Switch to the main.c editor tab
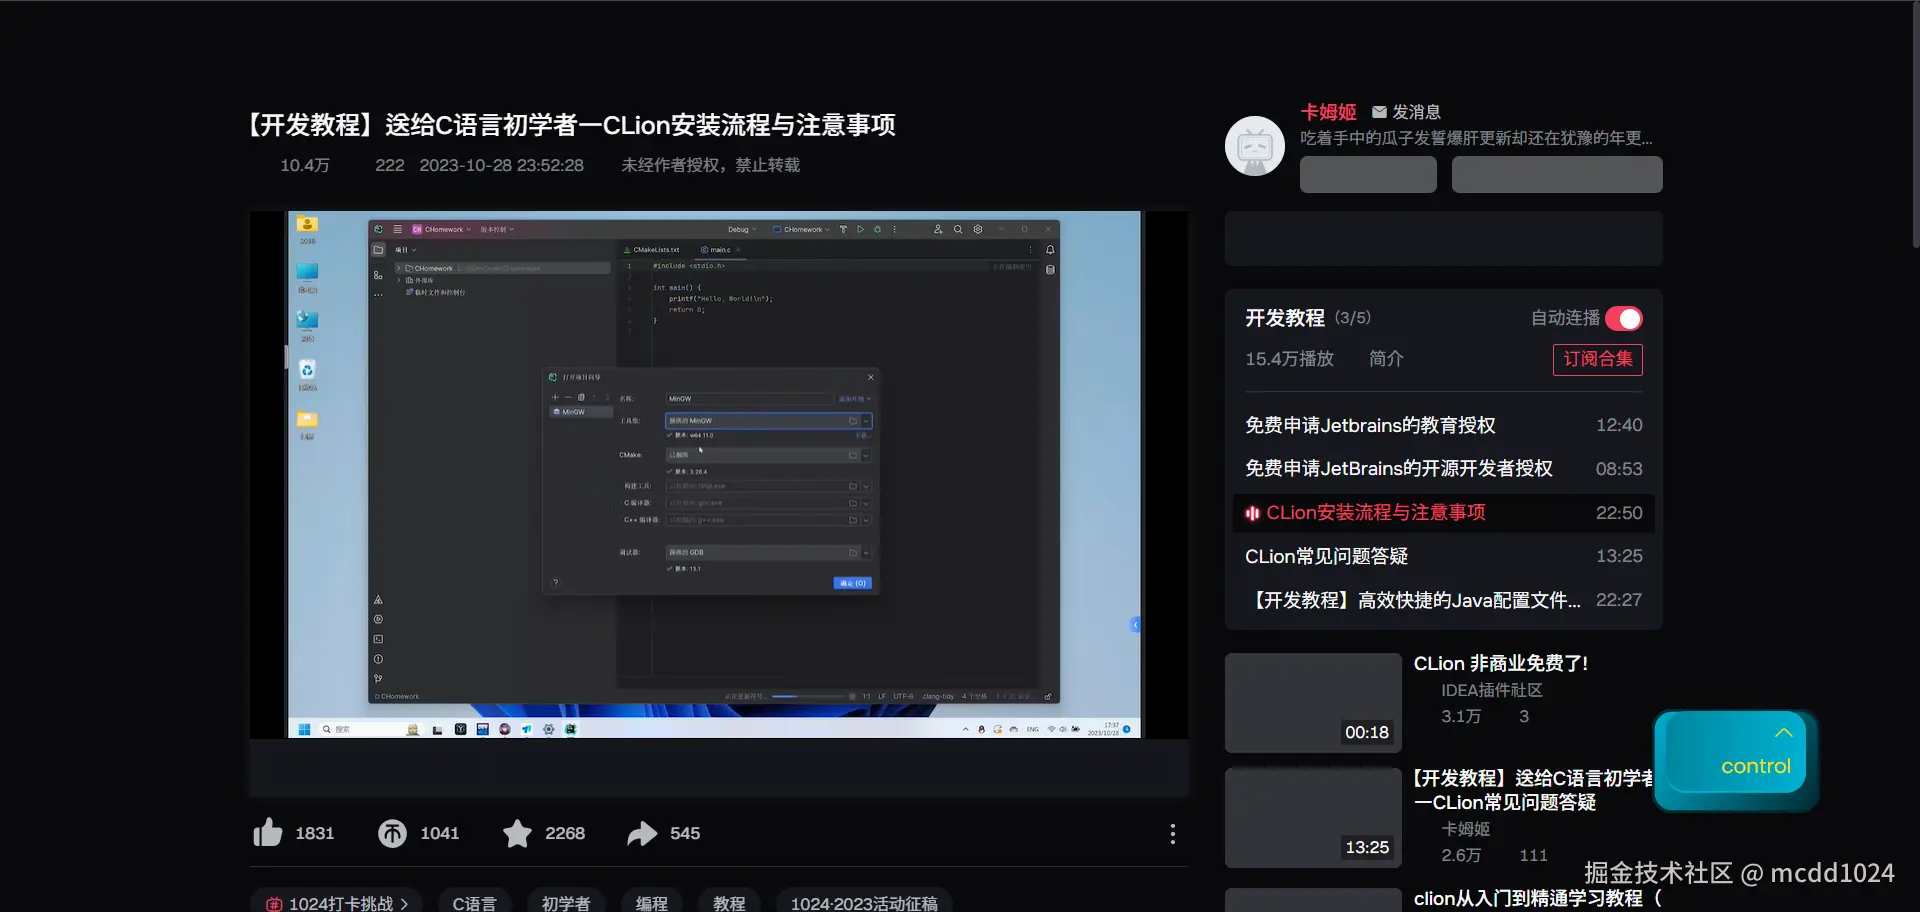 (719, 250)
